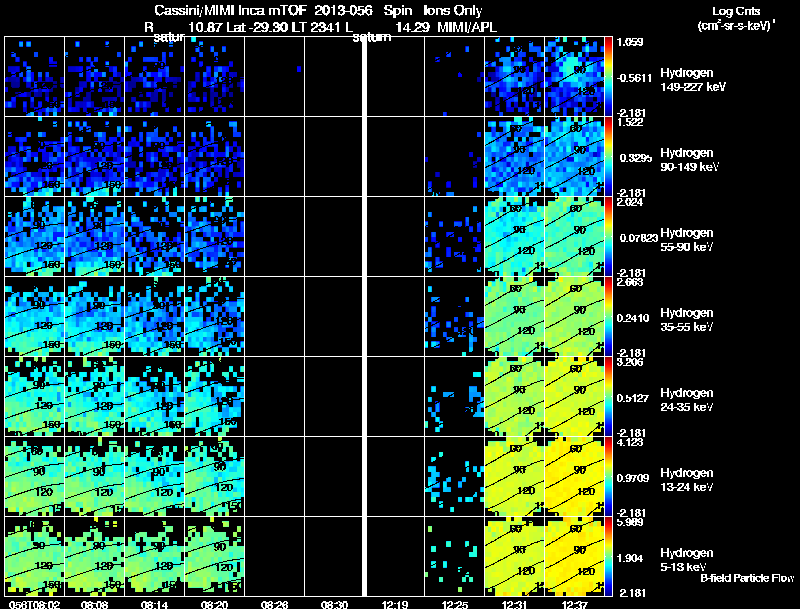The height and width of the screenshot is (609, 800).
Task: Select the 12:25 panel in the 24-35 keV row
Action: pyautogui.click(x=455, y=397)
